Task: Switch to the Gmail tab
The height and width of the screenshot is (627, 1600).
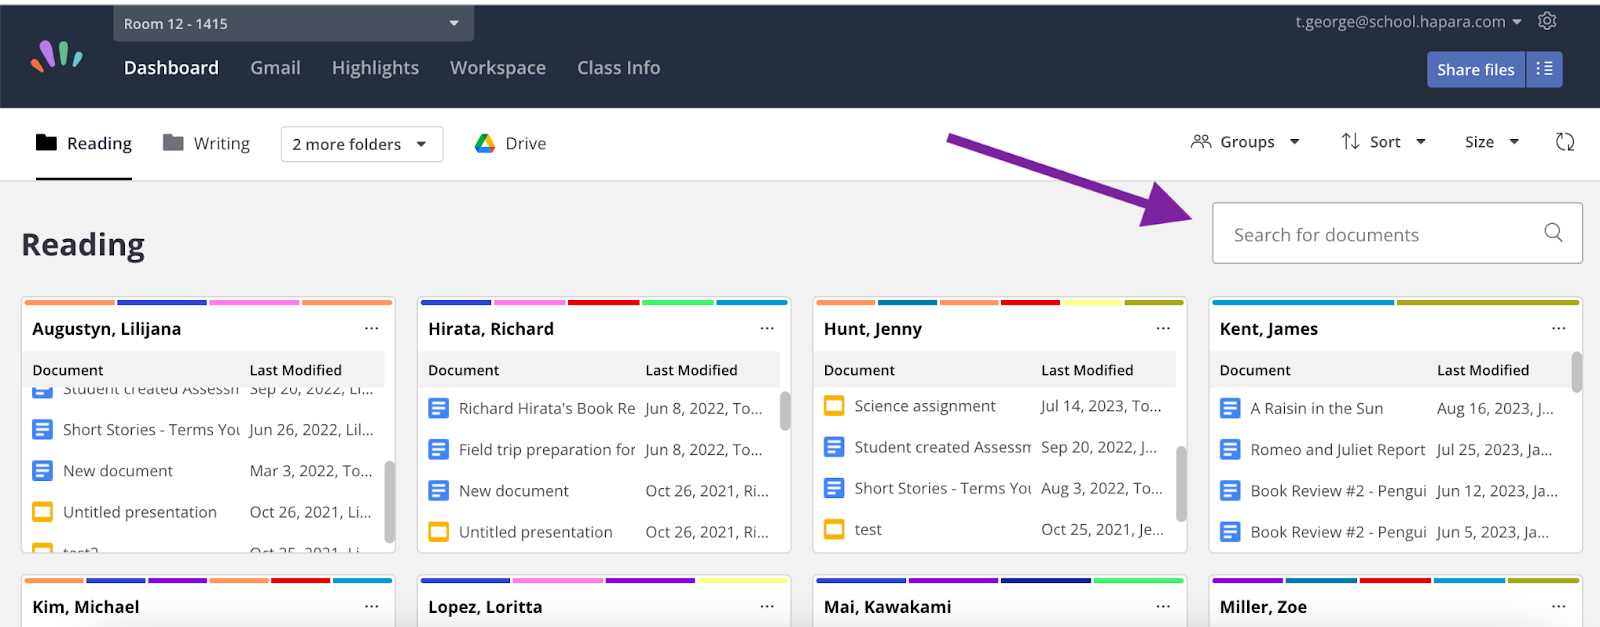Action: (275, 68)
